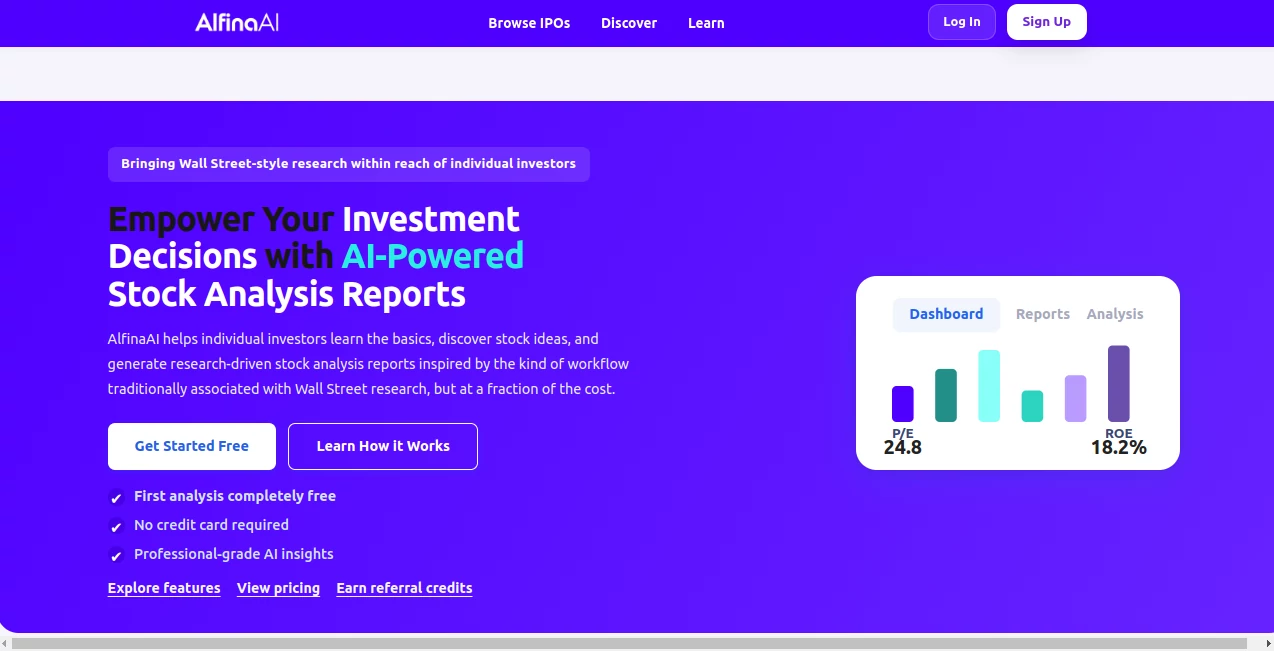Click the lavender chart bar
The height and width of the screenshot is (651, 1274).
(x=1075, y=399)
